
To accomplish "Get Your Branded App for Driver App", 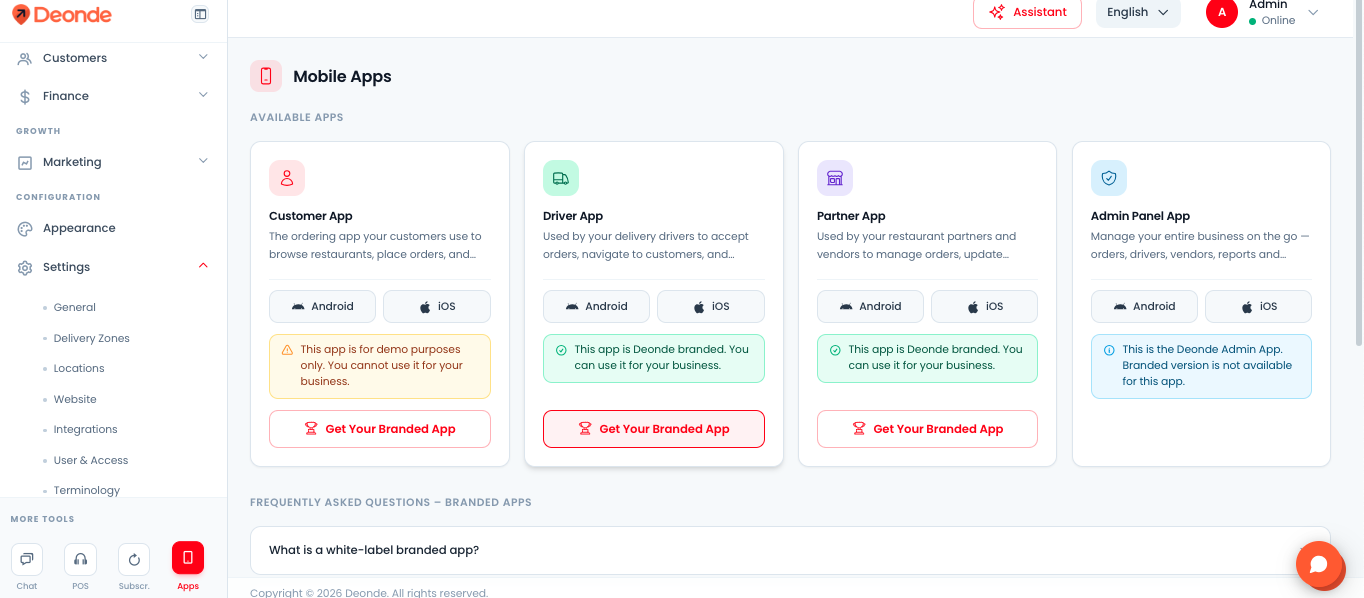I will point(654,429).
